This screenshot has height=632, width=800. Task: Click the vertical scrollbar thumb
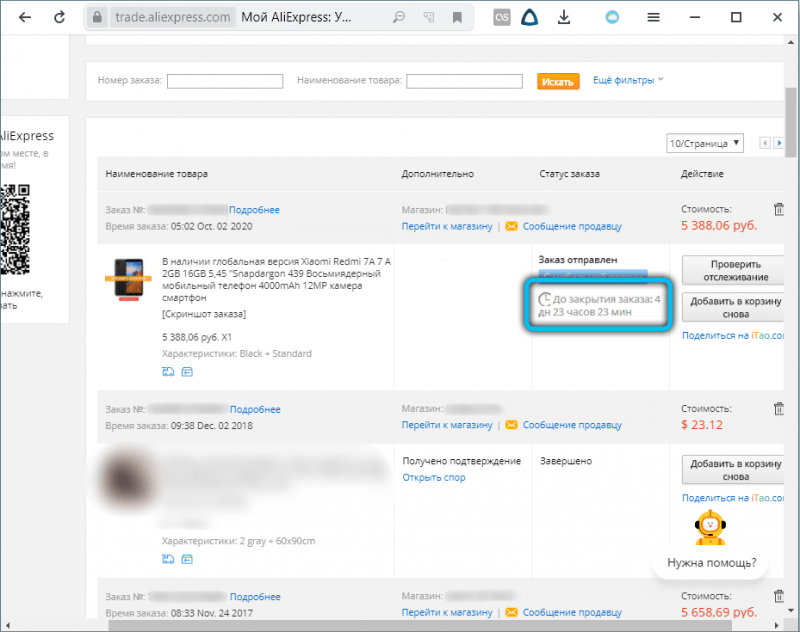(791, 122)
